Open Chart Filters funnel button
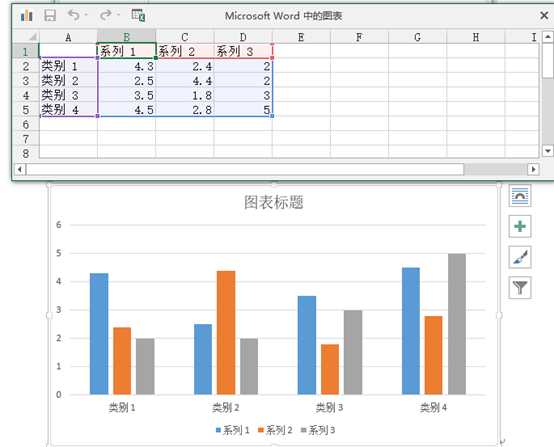This screenshot has width=554, height=447. pos(520,287)
